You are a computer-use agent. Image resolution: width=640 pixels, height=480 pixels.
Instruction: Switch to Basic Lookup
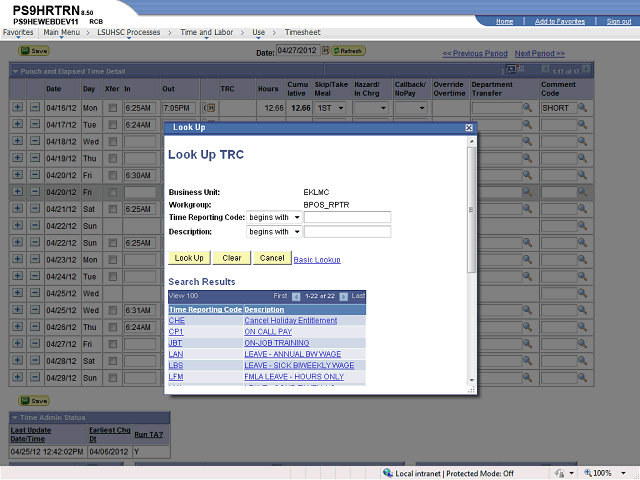317,260
